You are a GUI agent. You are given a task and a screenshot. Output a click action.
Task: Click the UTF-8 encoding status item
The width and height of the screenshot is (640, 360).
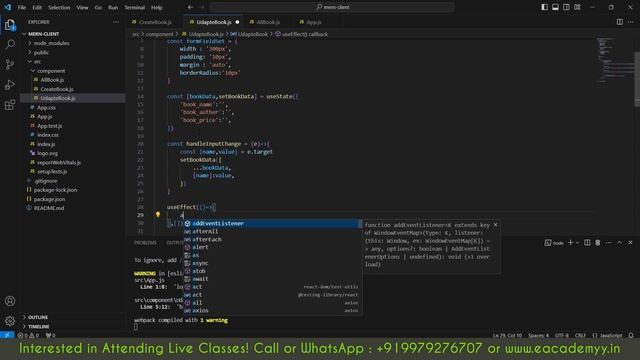[562, 335]
